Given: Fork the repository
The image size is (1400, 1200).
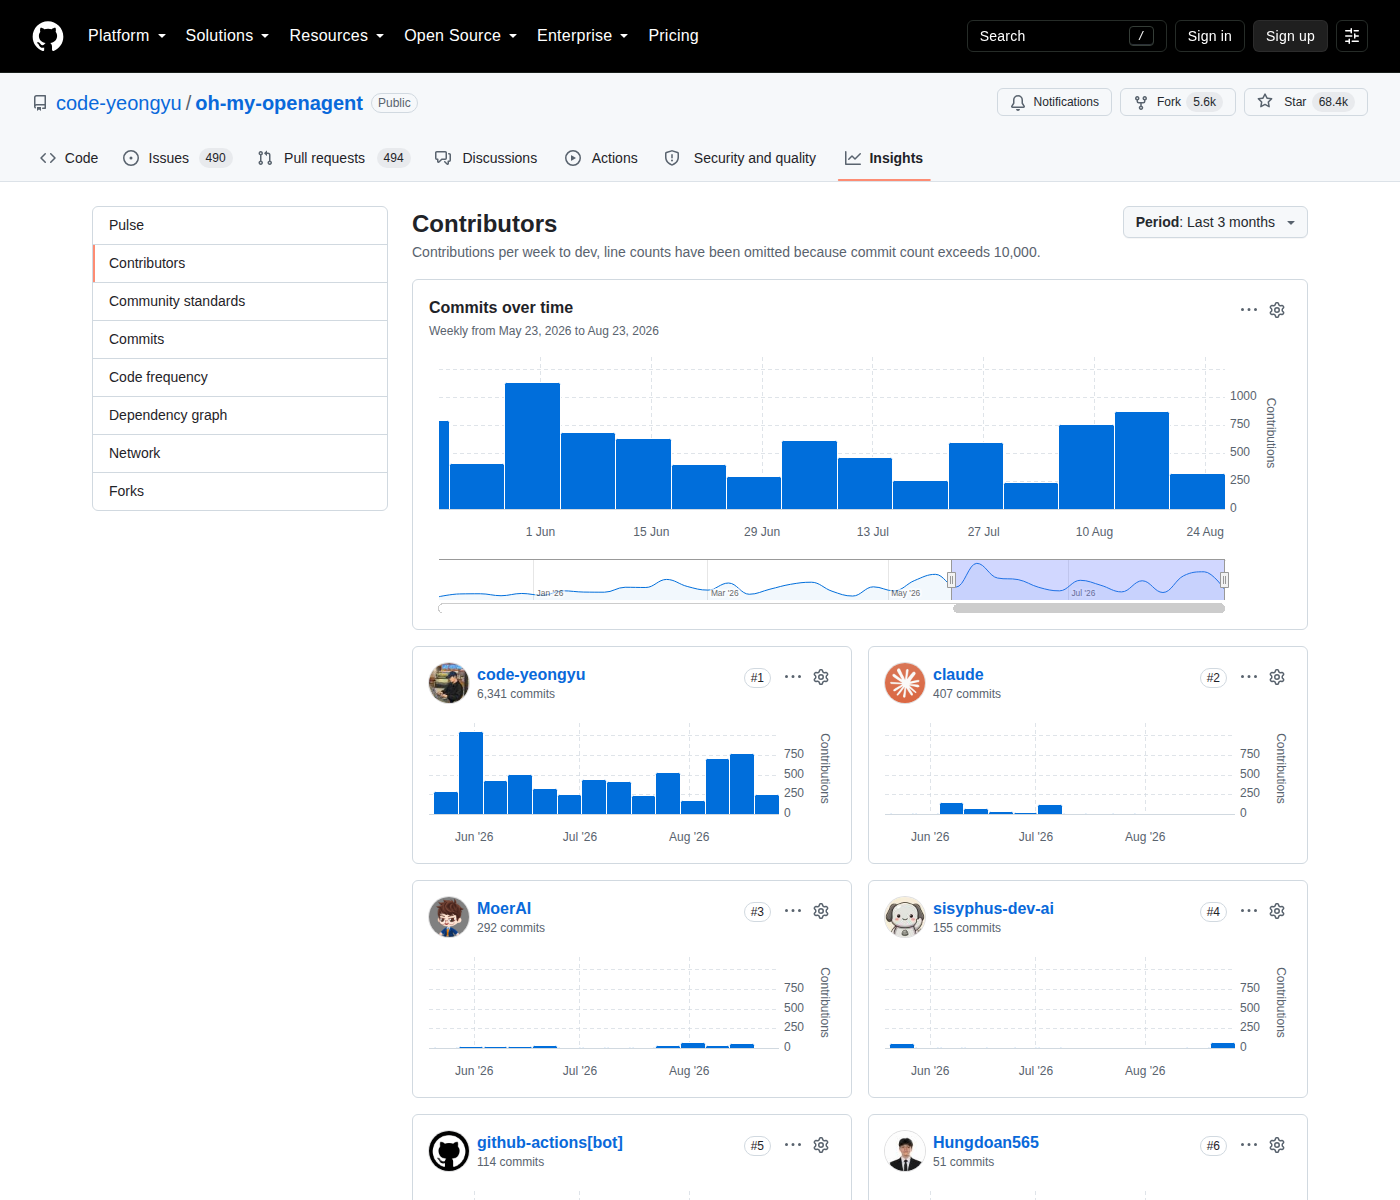Looking at the screenshot, I should pos(1178,102).
